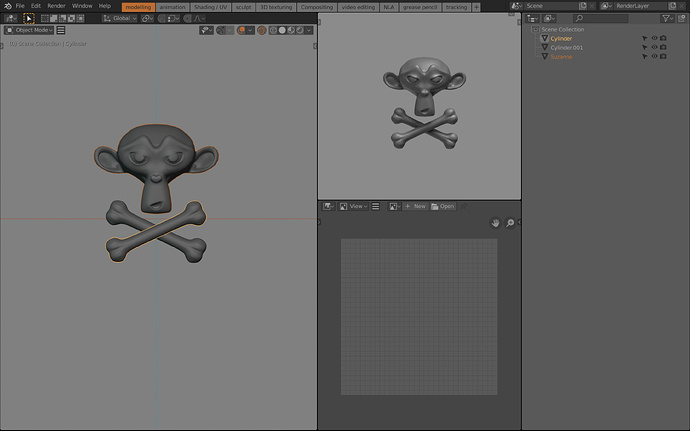Open the Global transform orientation dropdown
Screen dimensions: 690x431
click(120, 18)
